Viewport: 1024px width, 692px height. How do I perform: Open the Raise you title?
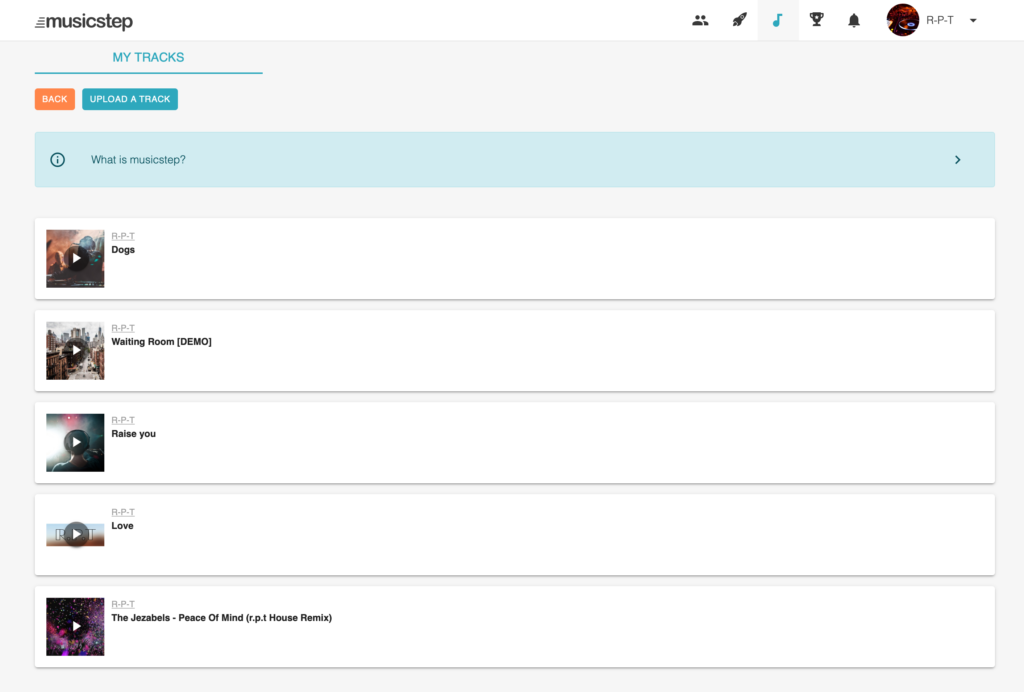[x=133, y=434]
